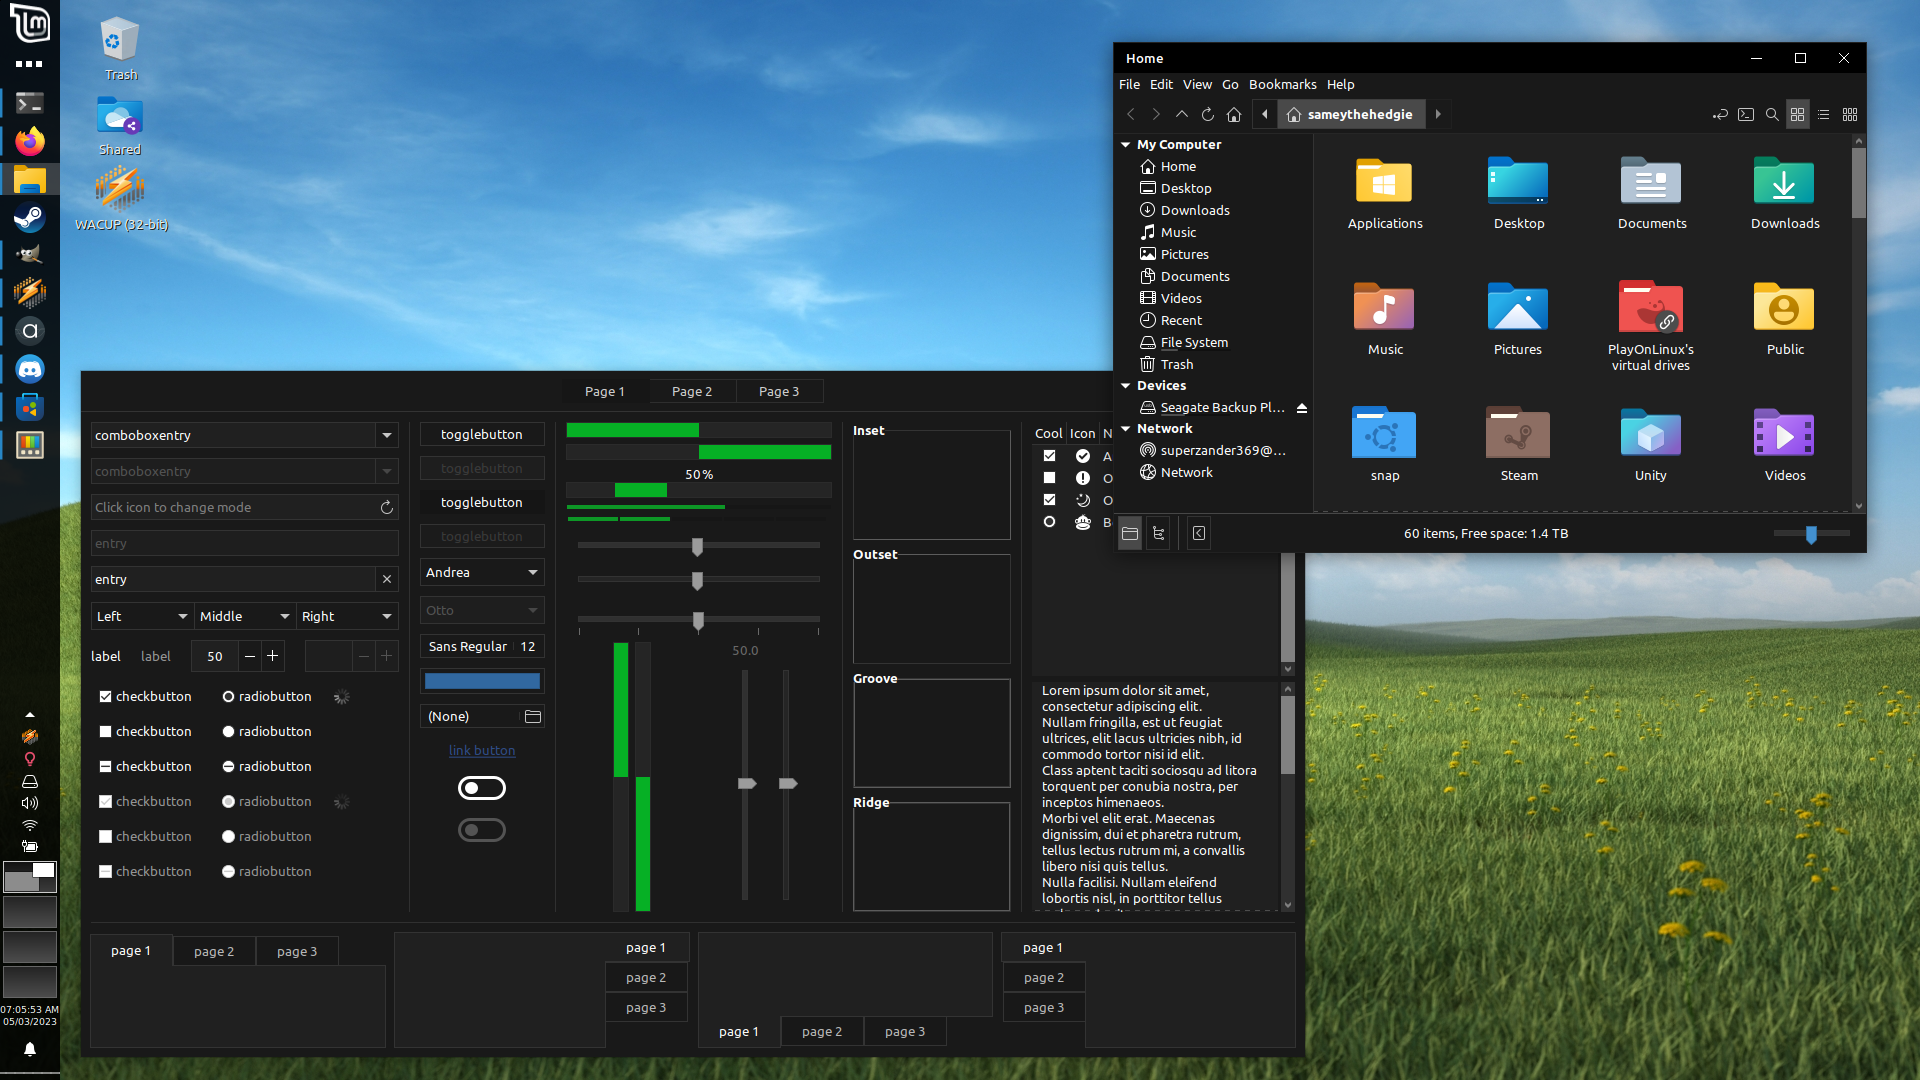Expand the top comboboxentry dropdown arrow
This screenshot has height=1080, width=1920.
click(x=386, y=435)
